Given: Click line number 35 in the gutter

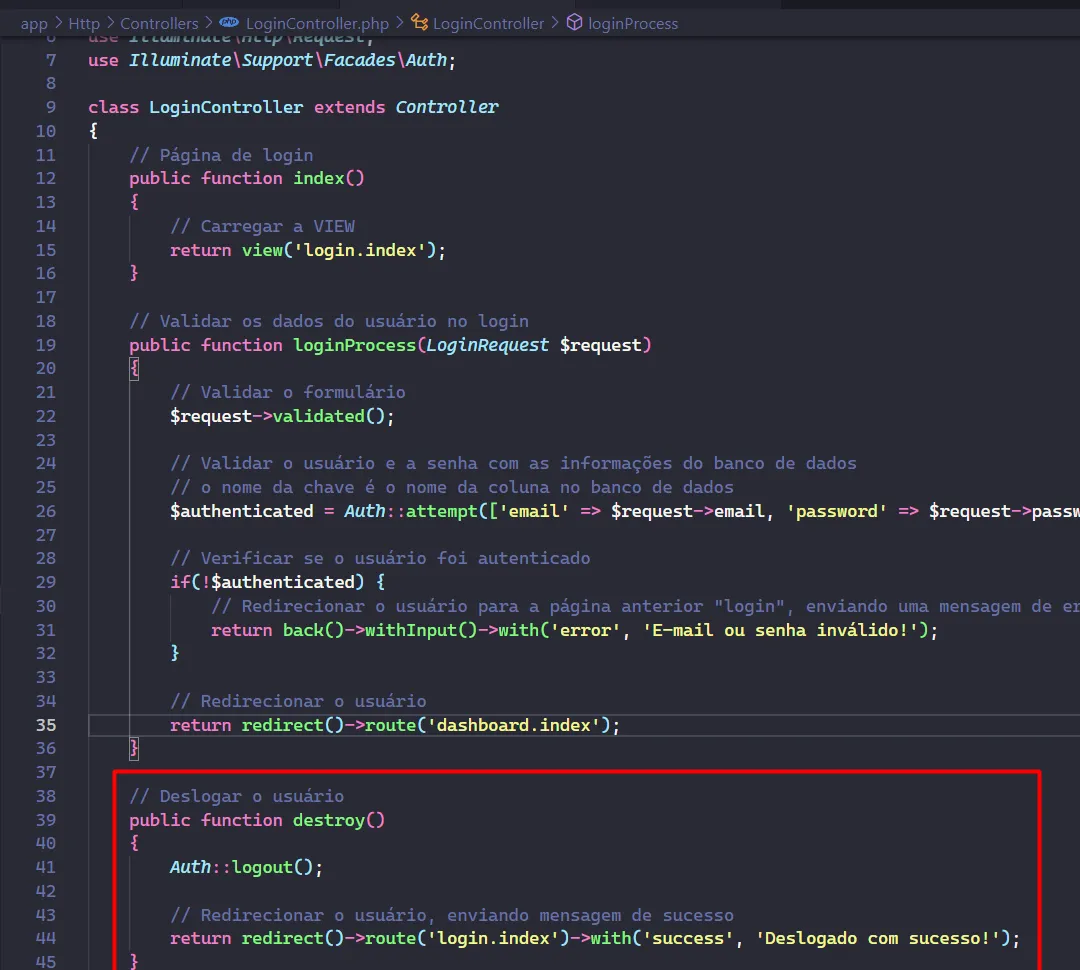Looking at the screenshot, I should point(46,725).
